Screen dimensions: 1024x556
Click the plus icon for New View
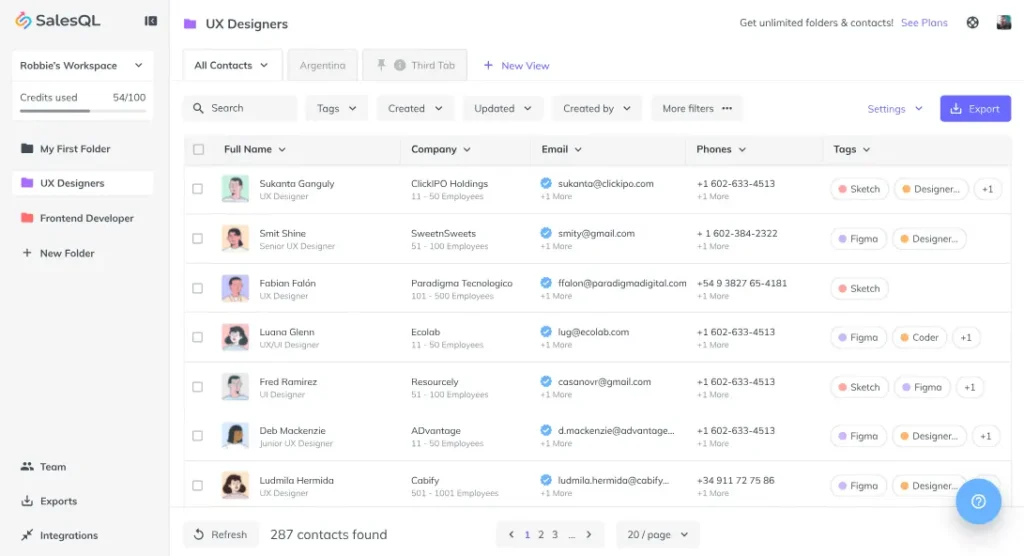tap(488, 65)
